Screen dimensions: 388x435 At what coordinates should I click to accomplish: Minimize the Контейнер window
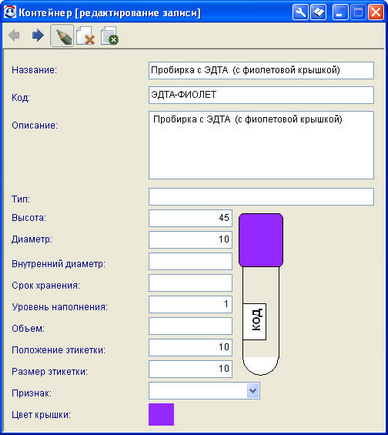coord(340,13)
